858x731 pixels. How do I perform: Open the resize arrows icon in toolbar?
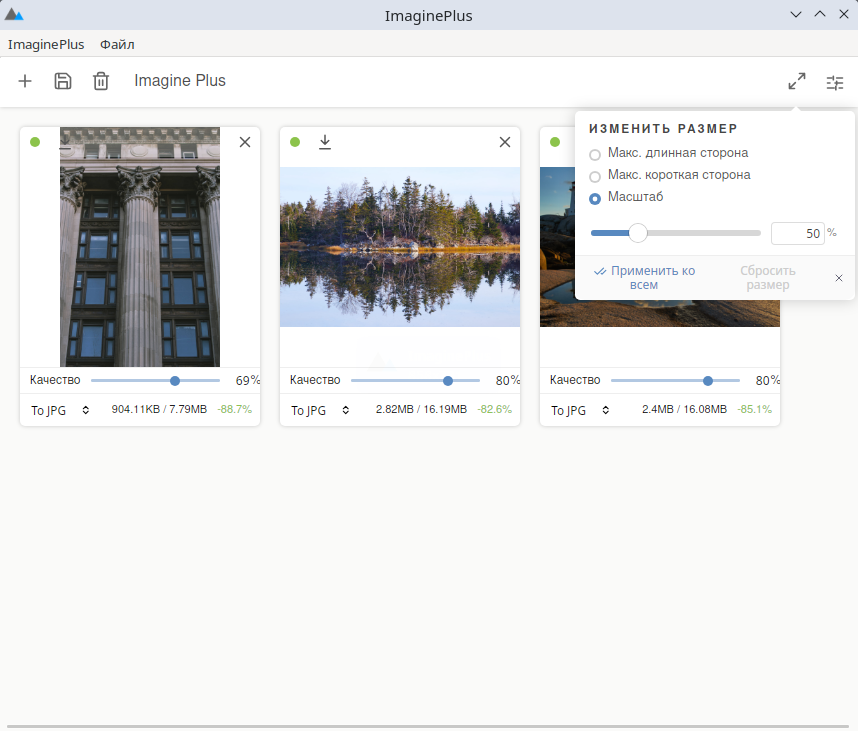click(x=797, y=82)
